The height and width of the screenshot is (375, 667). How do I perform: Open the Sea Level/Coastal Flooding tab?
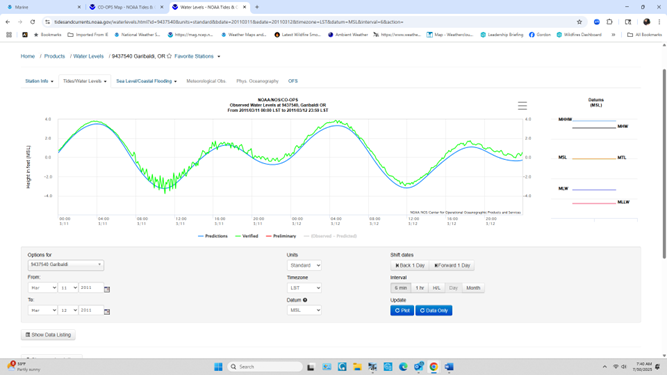click(x=146, y=81)
